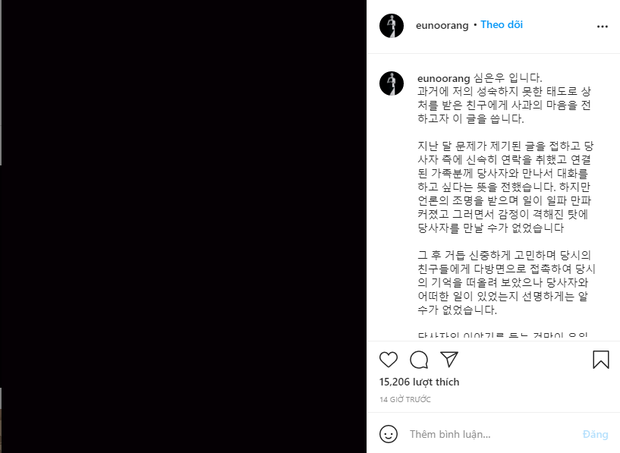Open post timestamp 14 giờ trước

coord(405,399)
